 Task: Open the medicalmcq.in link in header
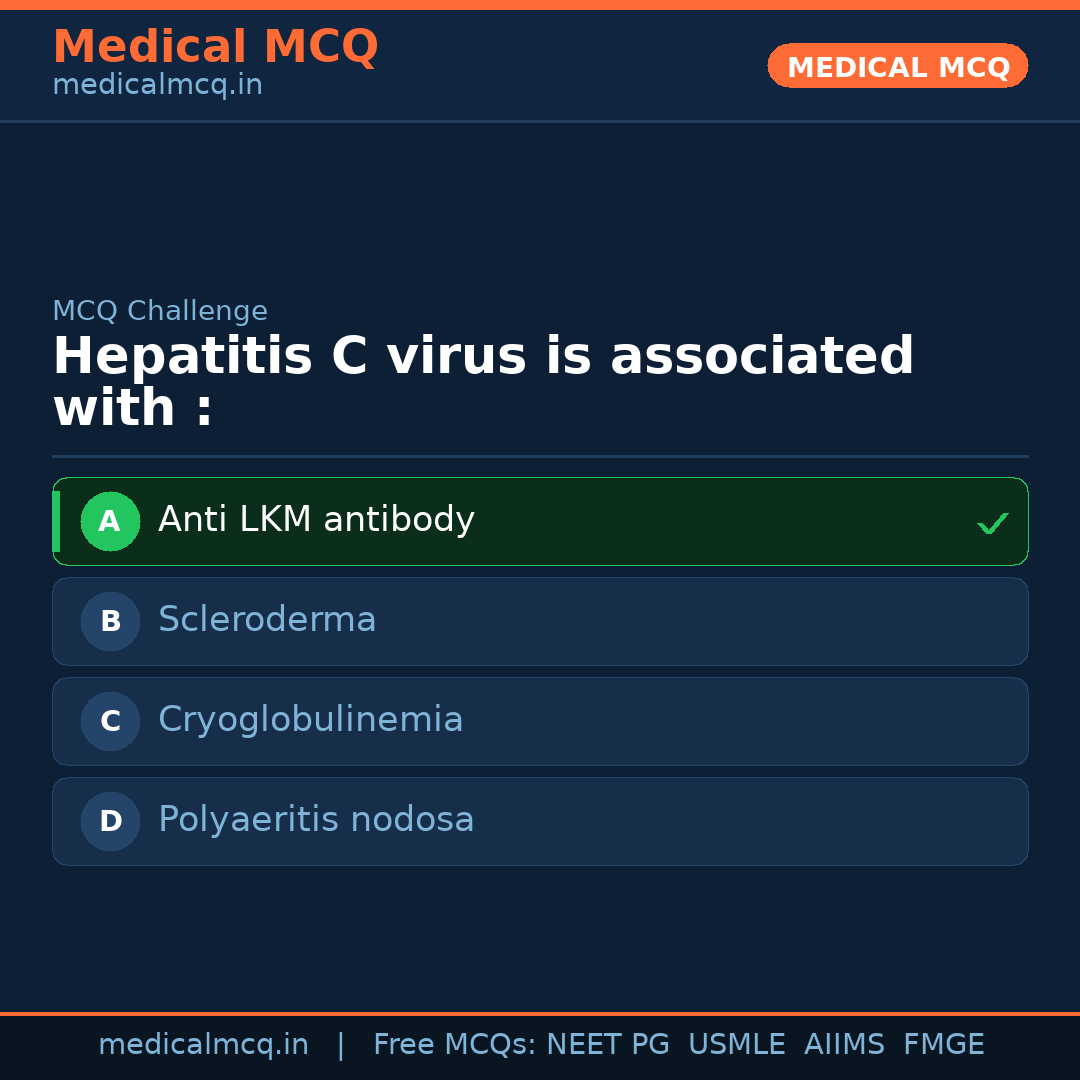pyautogui.click(x=157, y=86)
